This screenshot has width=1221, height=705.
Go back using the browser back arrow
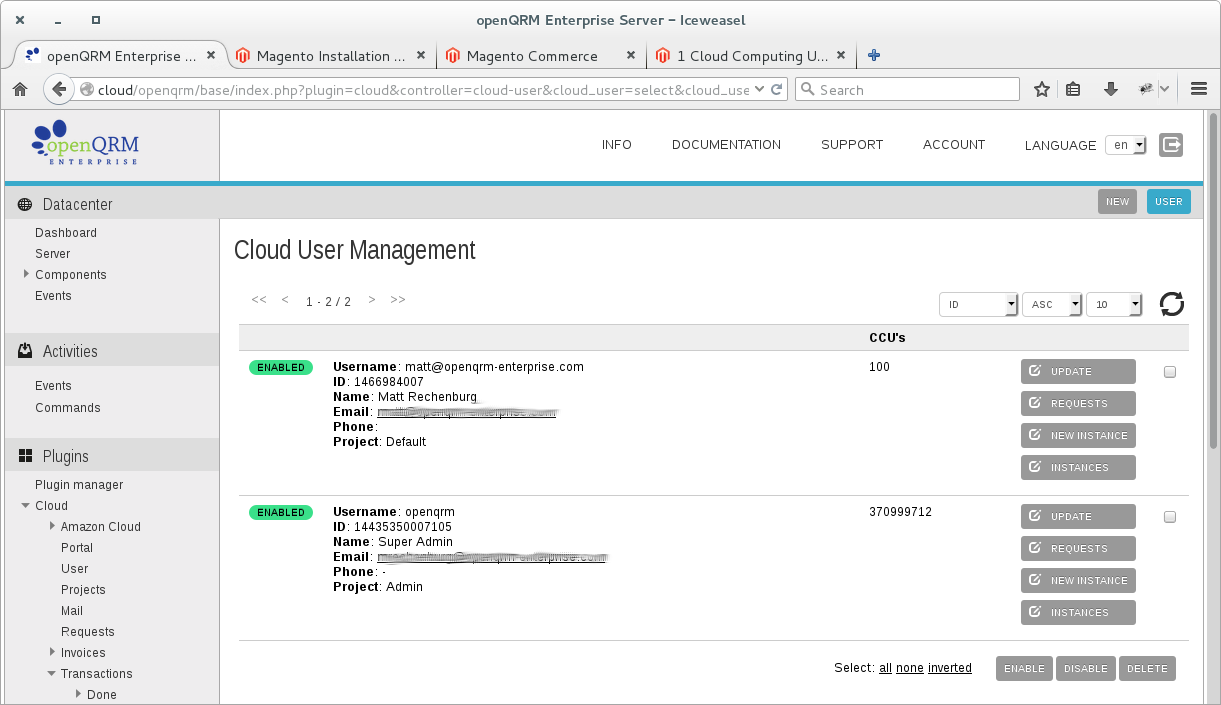tap(59, 89)
